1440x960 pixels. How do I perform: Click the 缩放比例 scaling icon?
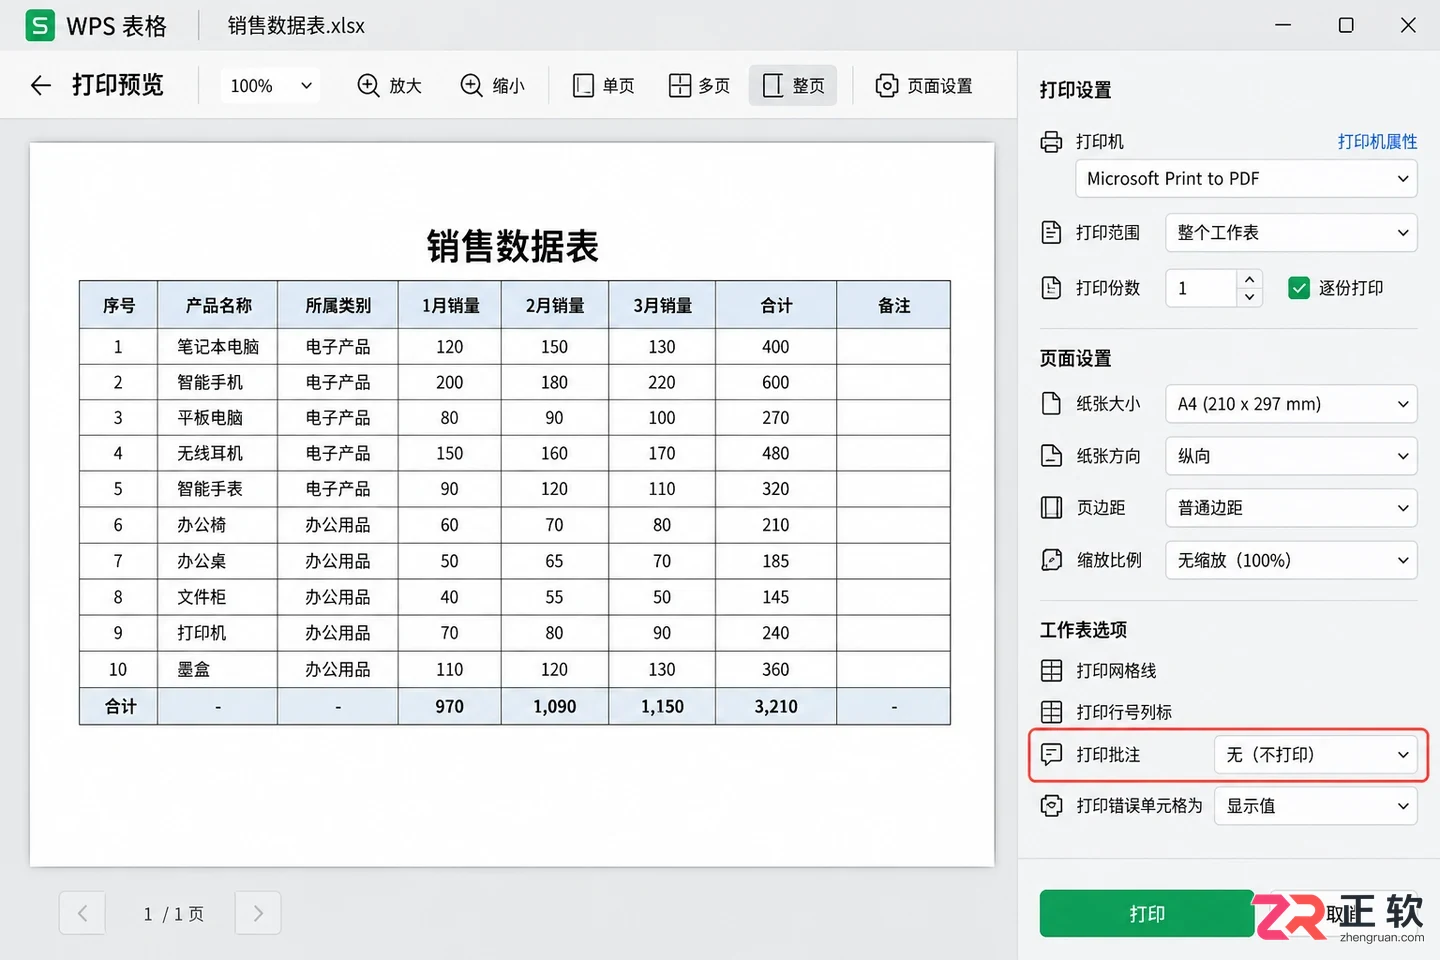1052,560
